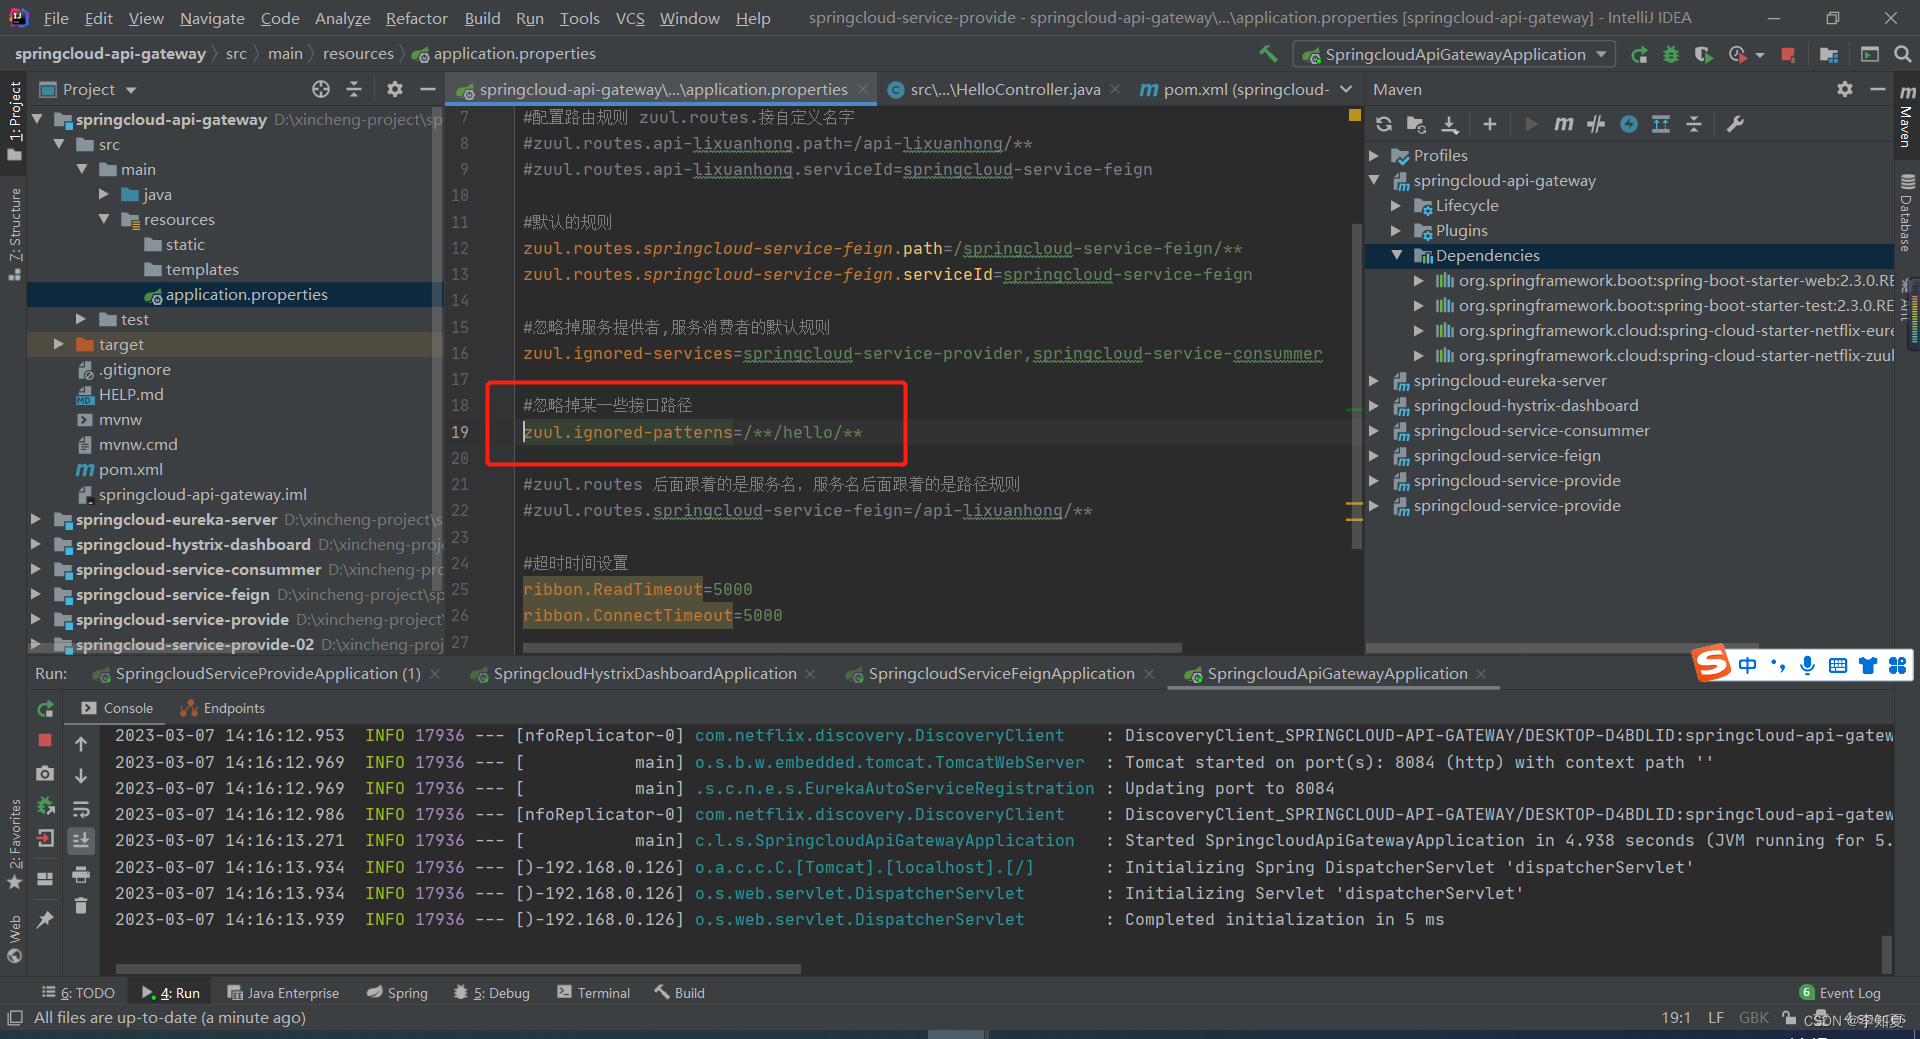Viewport: 1920px width, 1039px height.
Task: Open the Spring tool window
Action: pyautogui.click(x=397, y=993)
